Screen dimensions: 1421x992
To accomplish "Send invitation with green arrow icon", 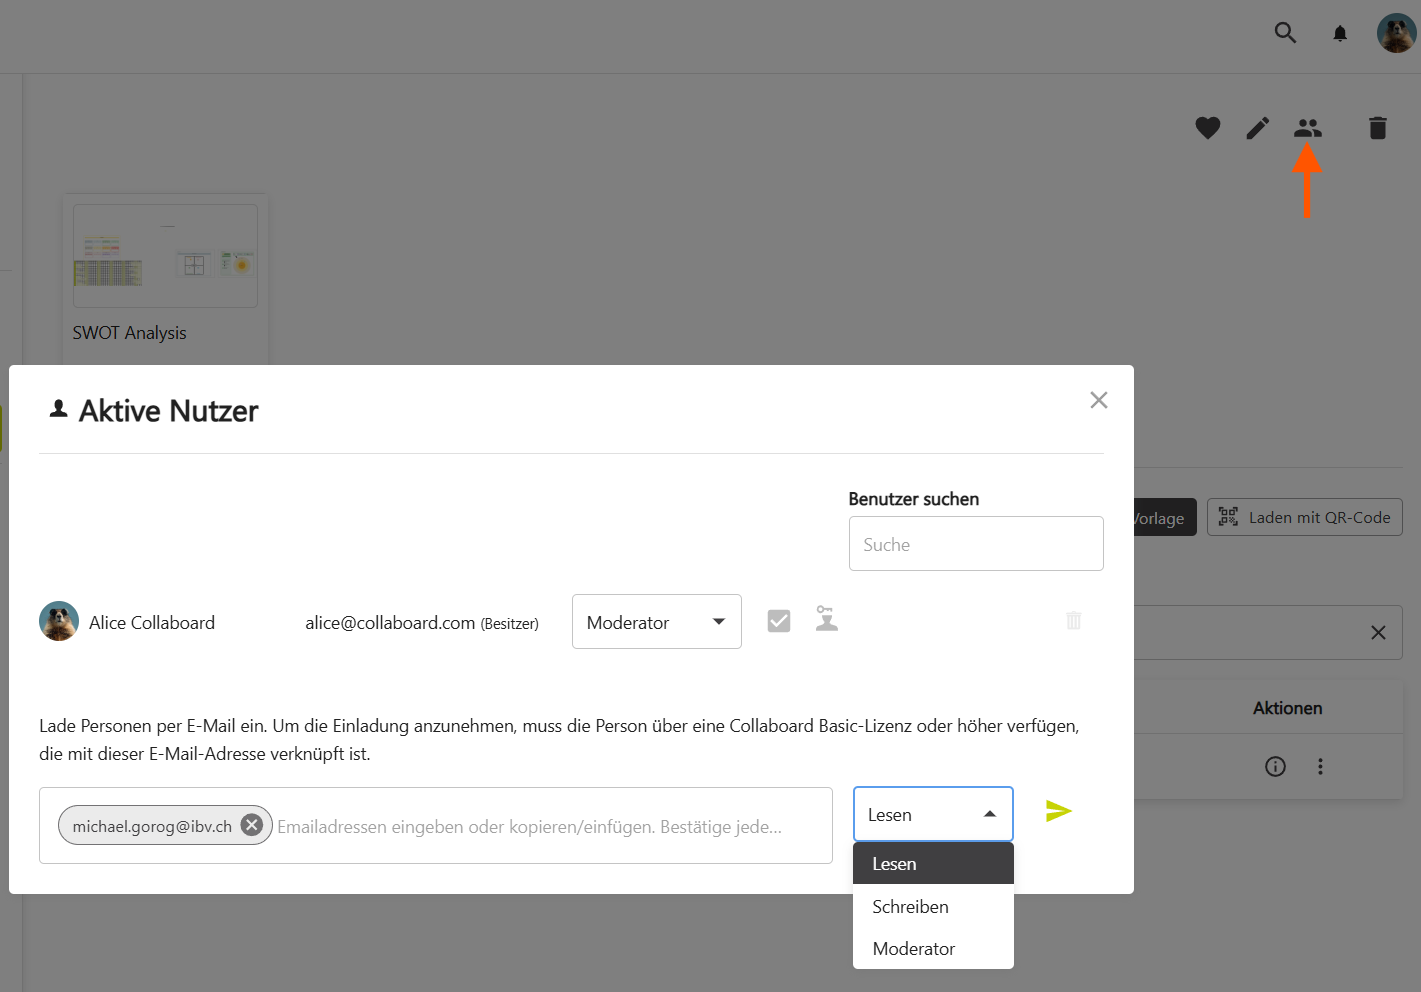I will (x=1058, y=811).
